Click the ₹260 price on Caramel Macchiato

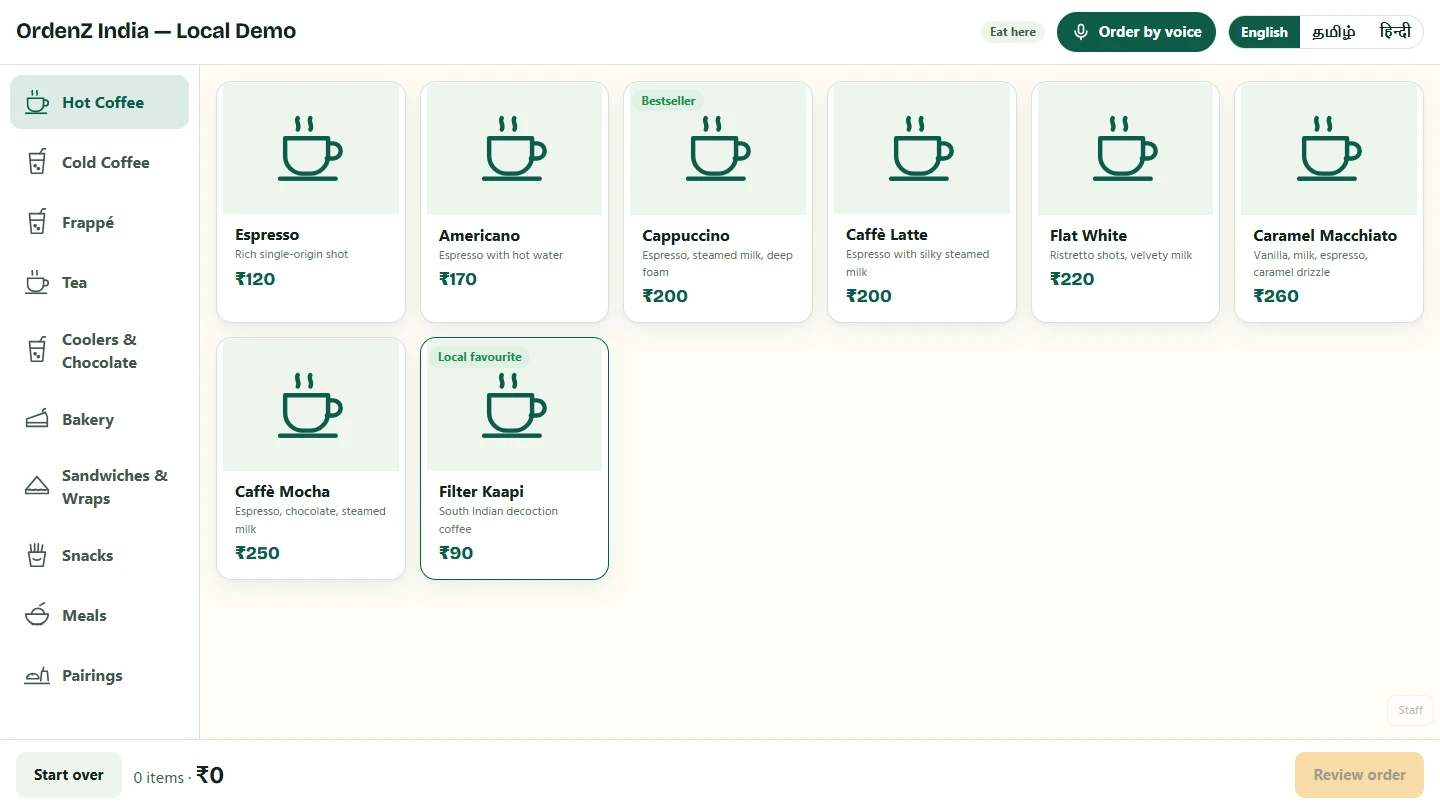(x=1276, y=296)
